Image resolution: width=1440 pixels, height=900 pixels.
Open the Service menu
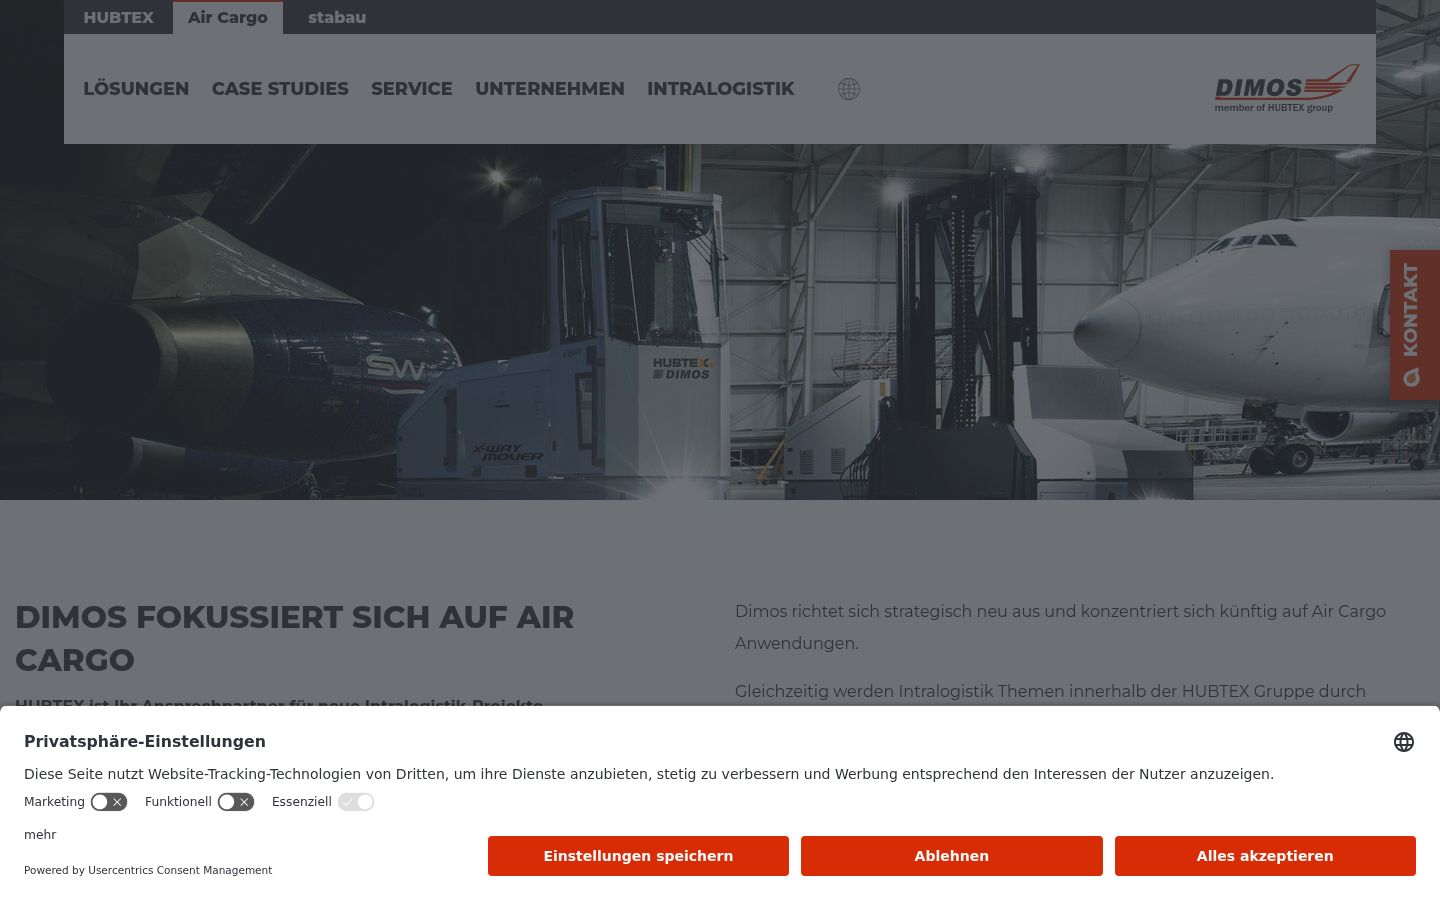[412, 89]
